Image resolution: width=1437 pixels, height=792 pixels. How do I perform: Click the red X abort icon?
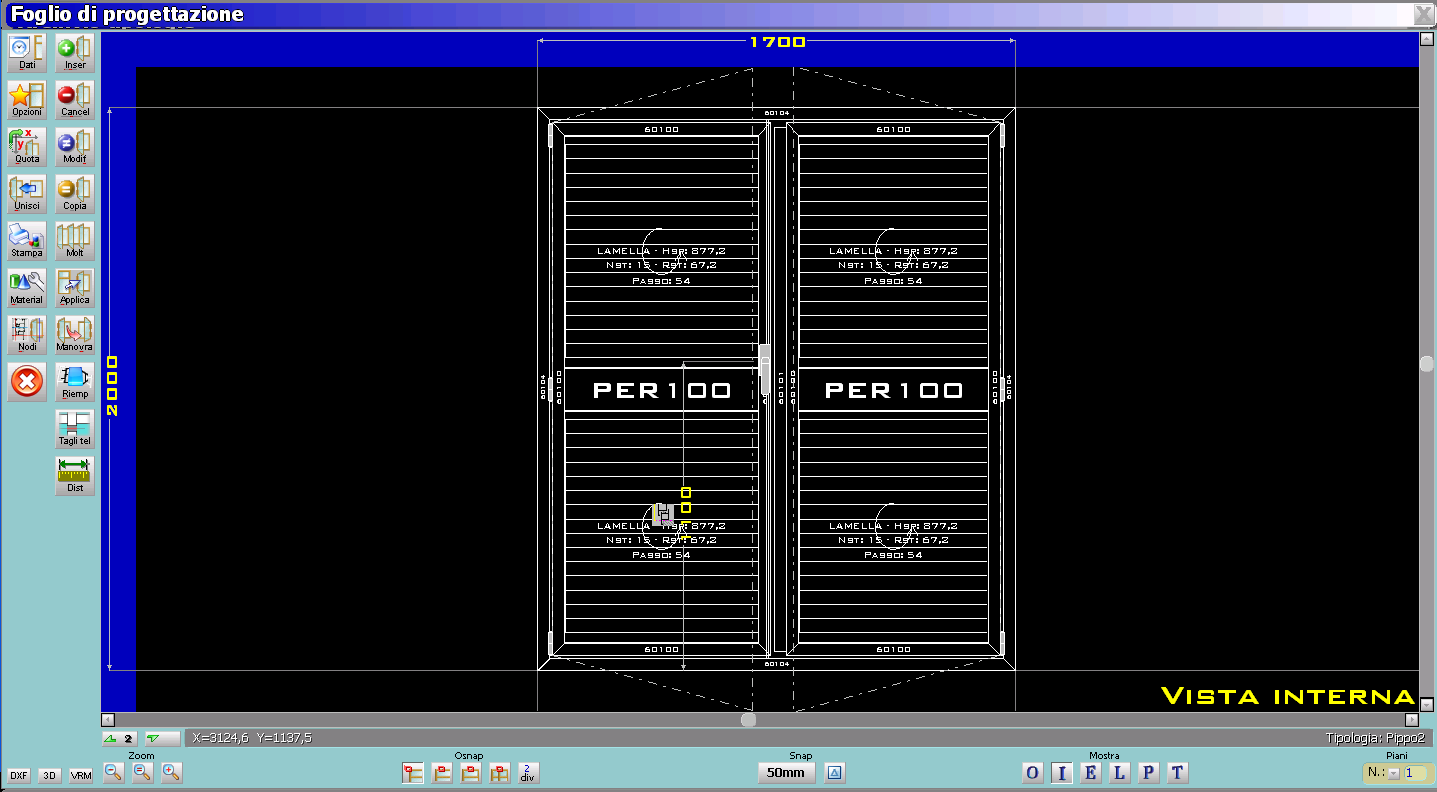pyautogui.click(x=27, y=382)
